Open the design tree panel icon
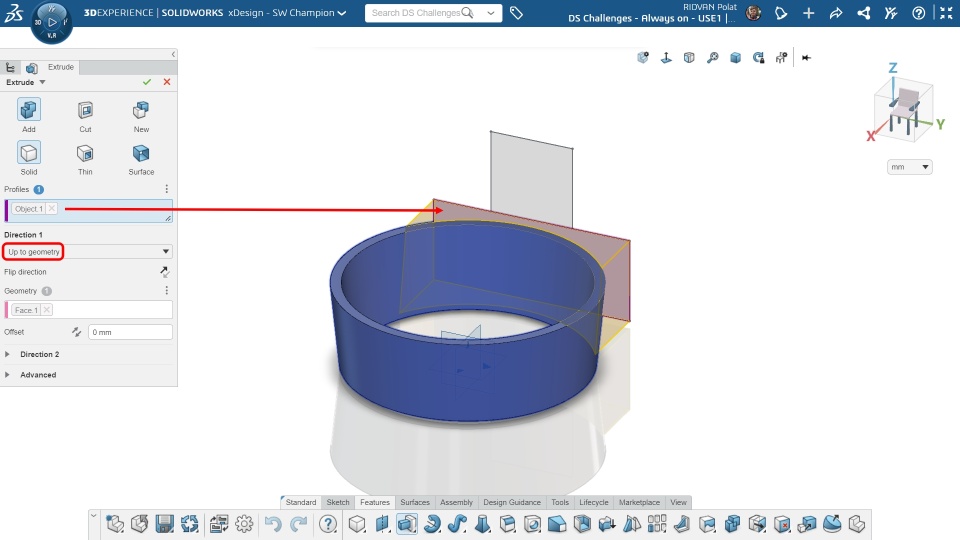Image resolution: width=960 pixels, height=540 pixels. pyautogui.click(x=10, y=67)
